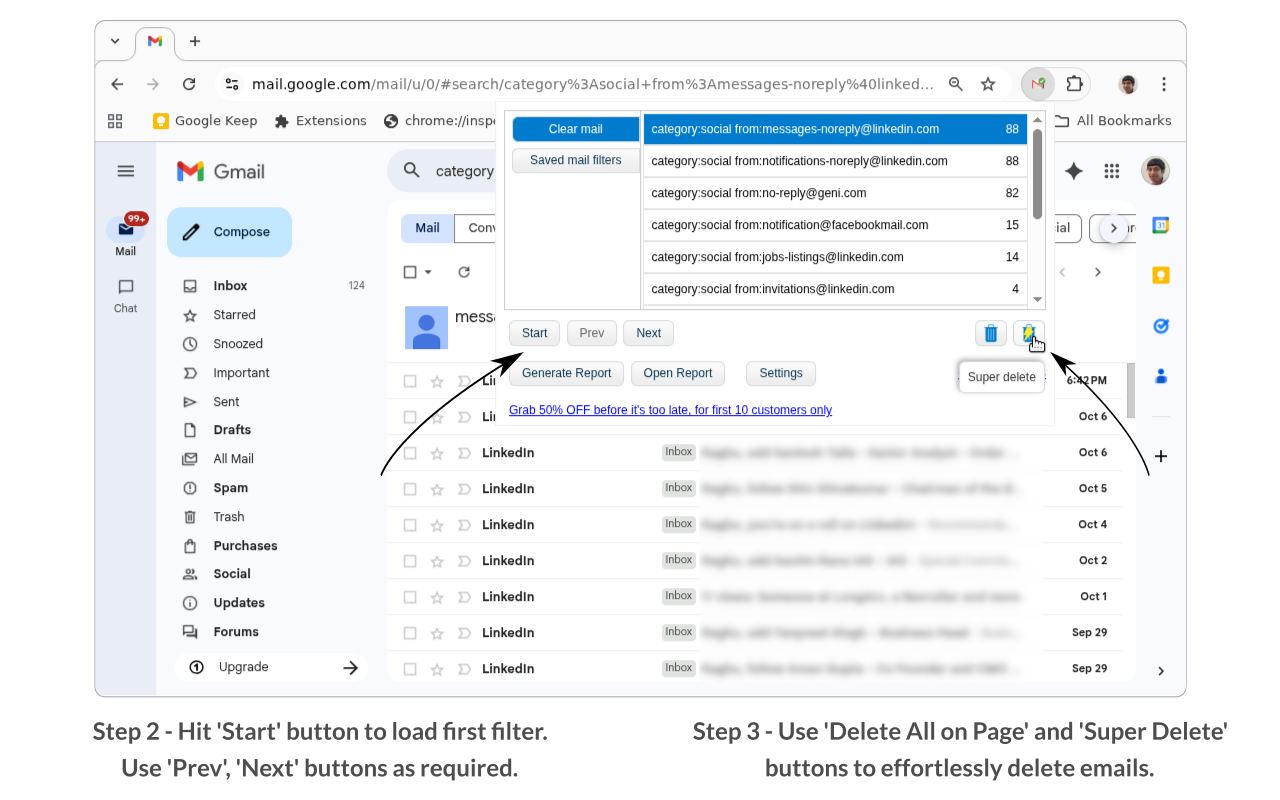Switch to the Mail tab
Image resolution: width=1280 pixels, height=800 pixels.
pyautogui.click(x=427, y=228)
